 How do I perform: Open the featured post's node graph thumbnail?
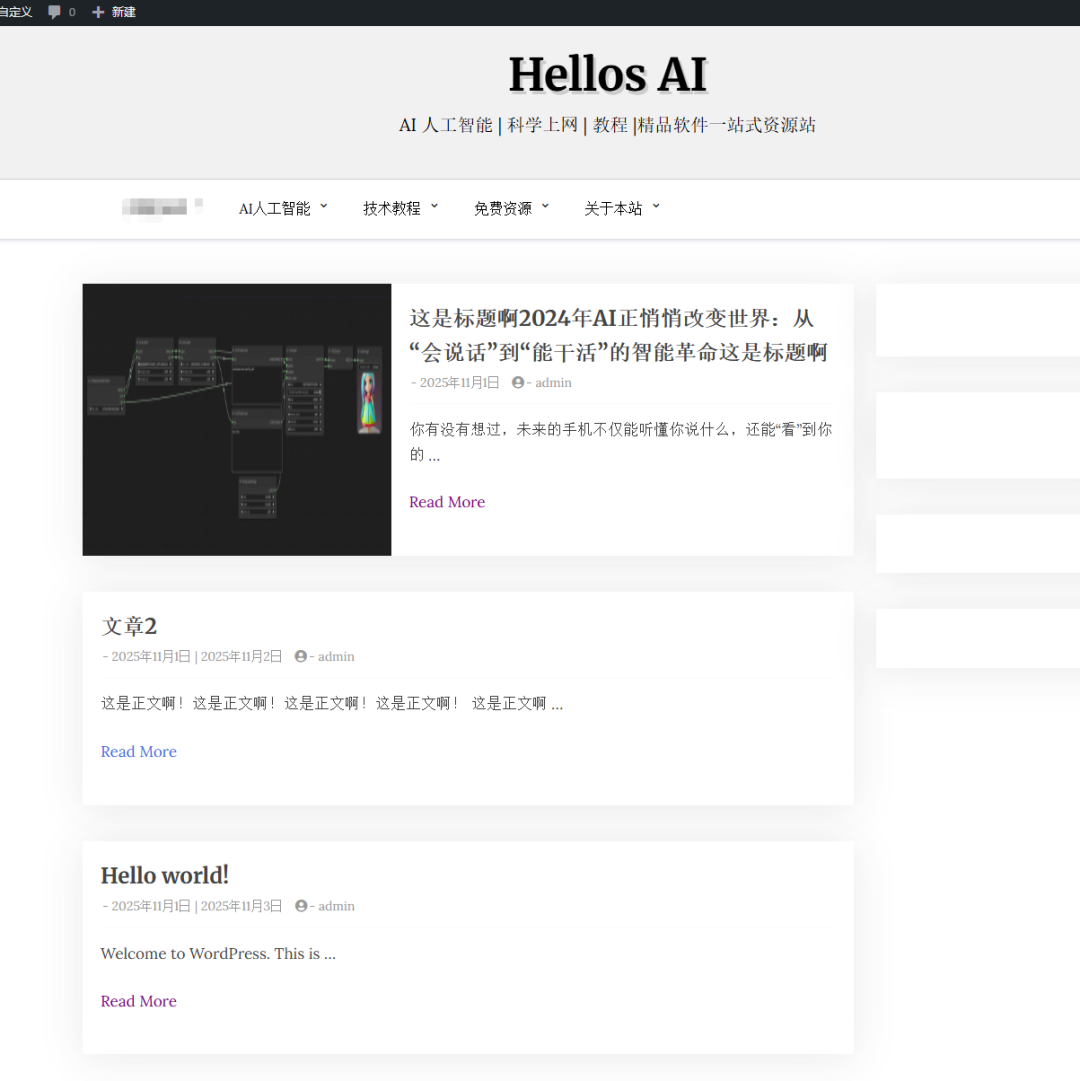237,419
